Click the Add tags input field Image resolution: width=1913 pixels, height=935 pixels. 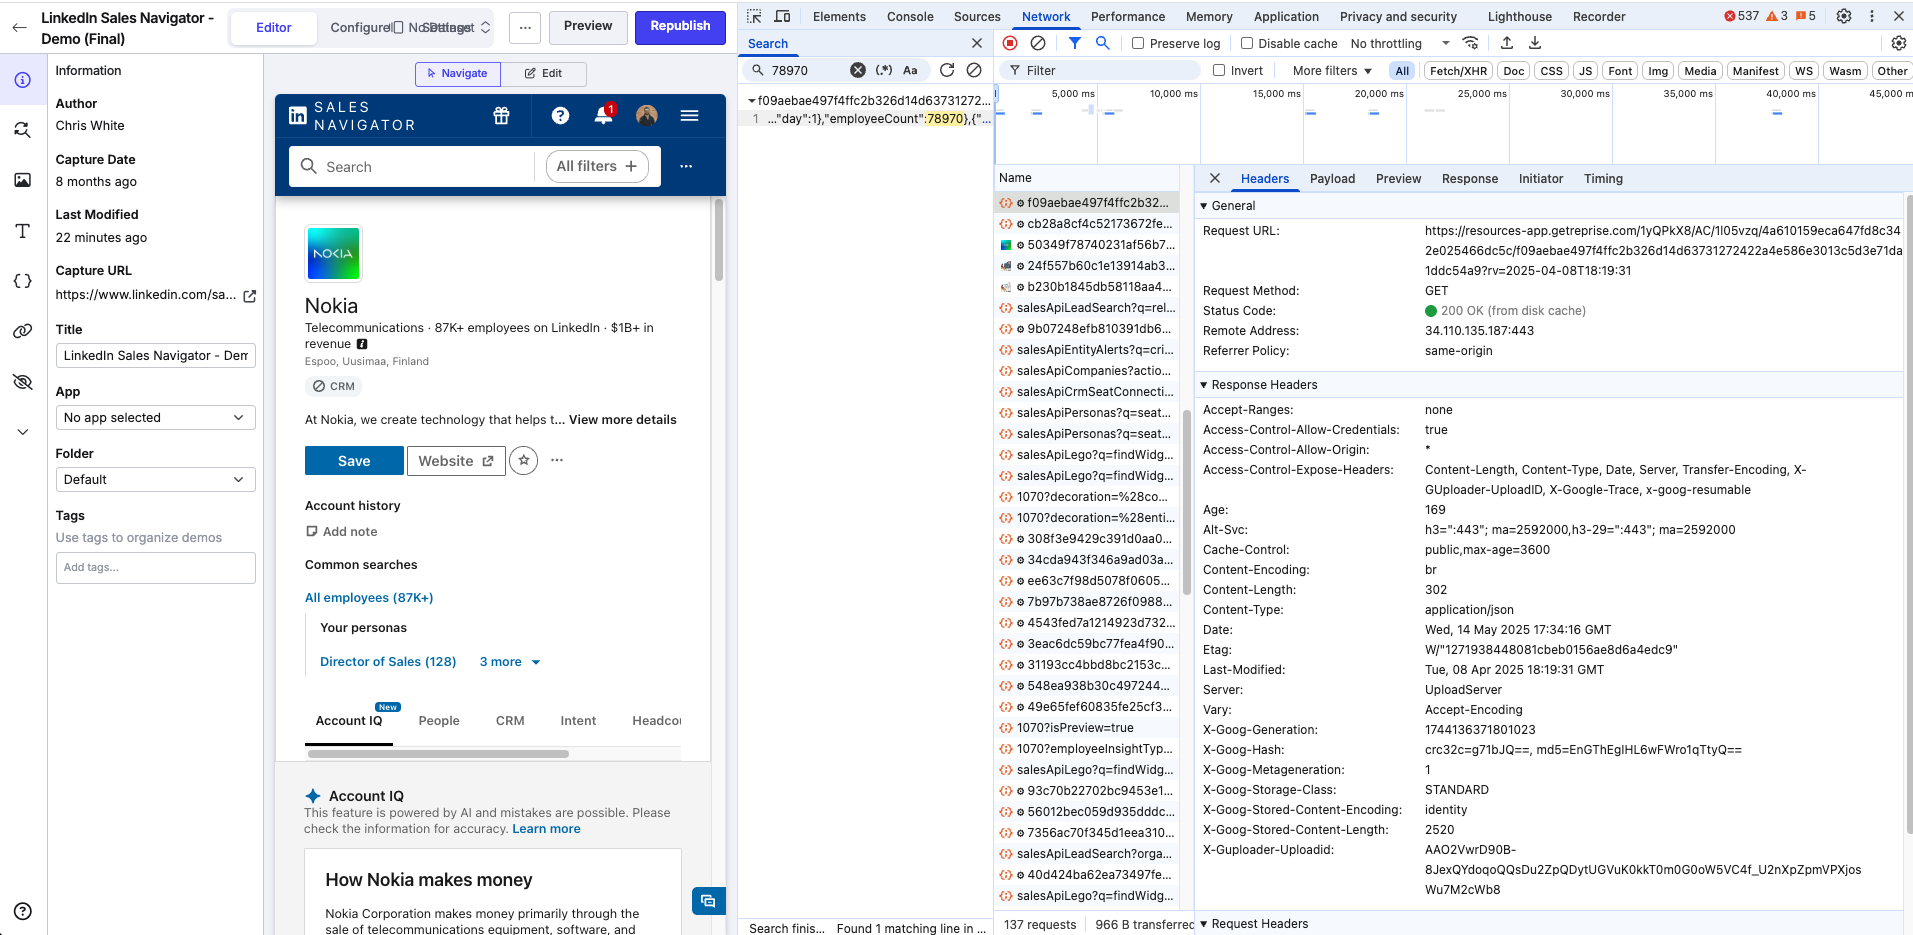pyautogui.click(x=155, y=568)
